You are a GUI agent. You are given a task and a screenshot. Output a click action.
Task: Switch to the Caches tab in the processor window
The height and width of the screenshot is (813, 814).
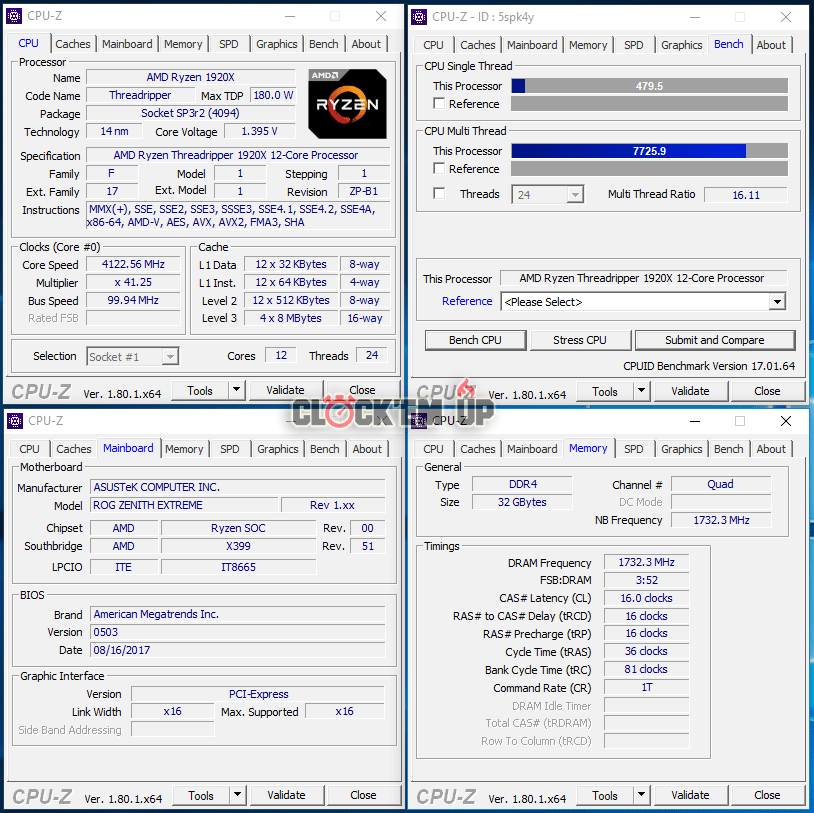[73, 44]
